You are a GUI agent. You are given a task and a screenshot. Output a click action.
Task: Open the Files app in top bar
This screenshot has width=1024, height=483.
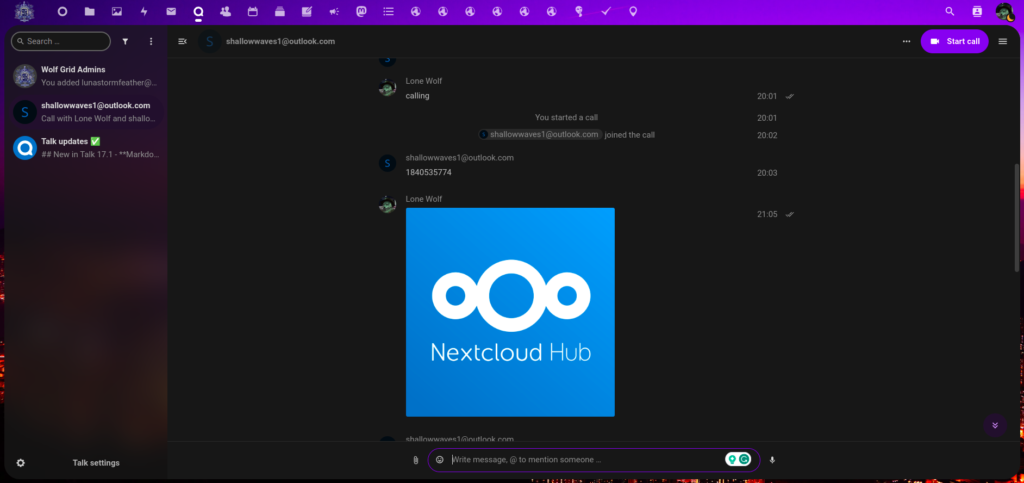[90, 11]
